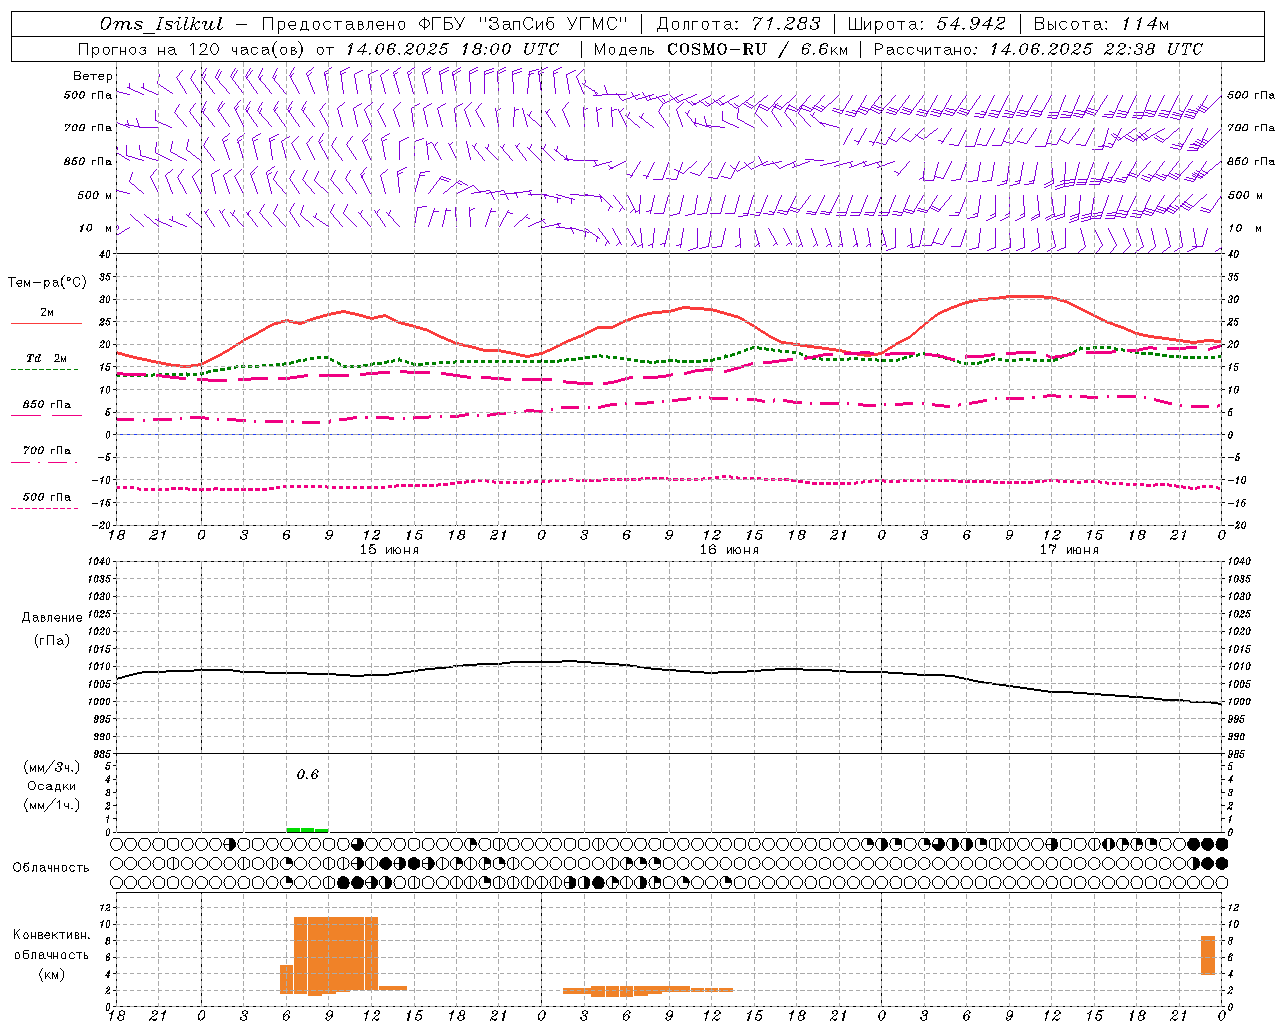The height and width of the screenshot is (1024, 1280).
Task: Click the Тем-ра(°C) axis label
Action: 47,283
